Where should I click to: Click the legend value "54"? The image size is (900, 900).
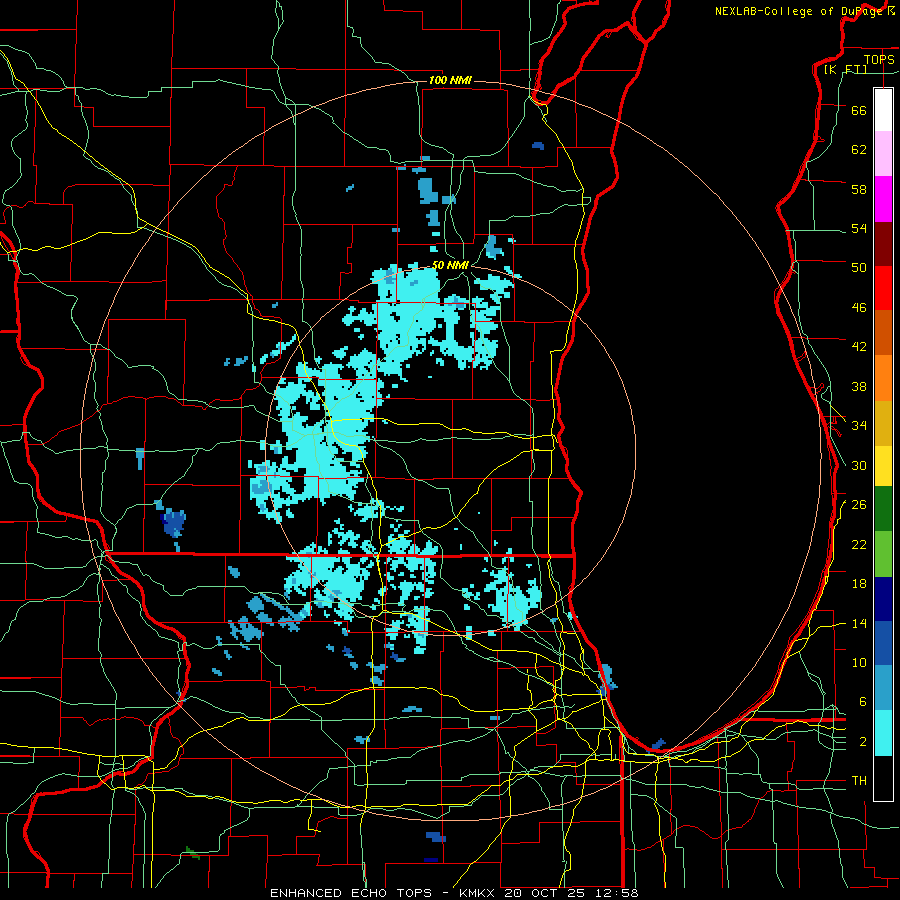[x=859, y=229]
